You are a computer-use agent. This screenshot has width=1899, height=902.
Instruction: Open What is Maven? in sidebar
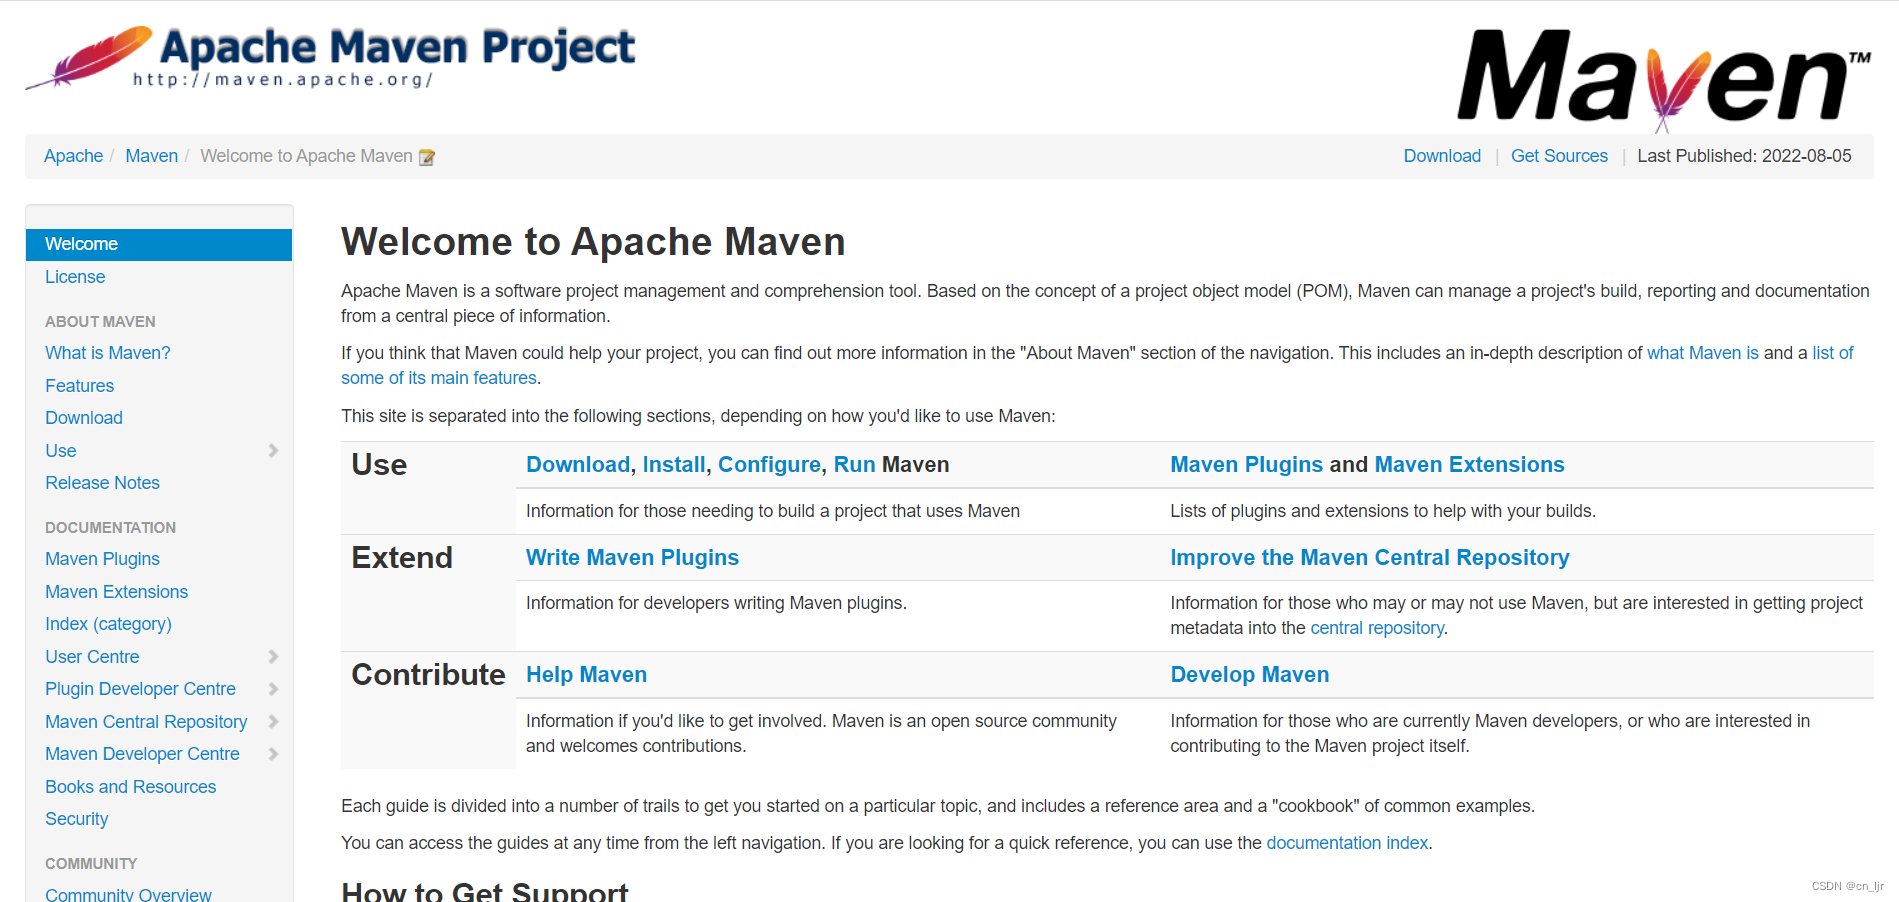pyautogui.click(x=108, y=353)
